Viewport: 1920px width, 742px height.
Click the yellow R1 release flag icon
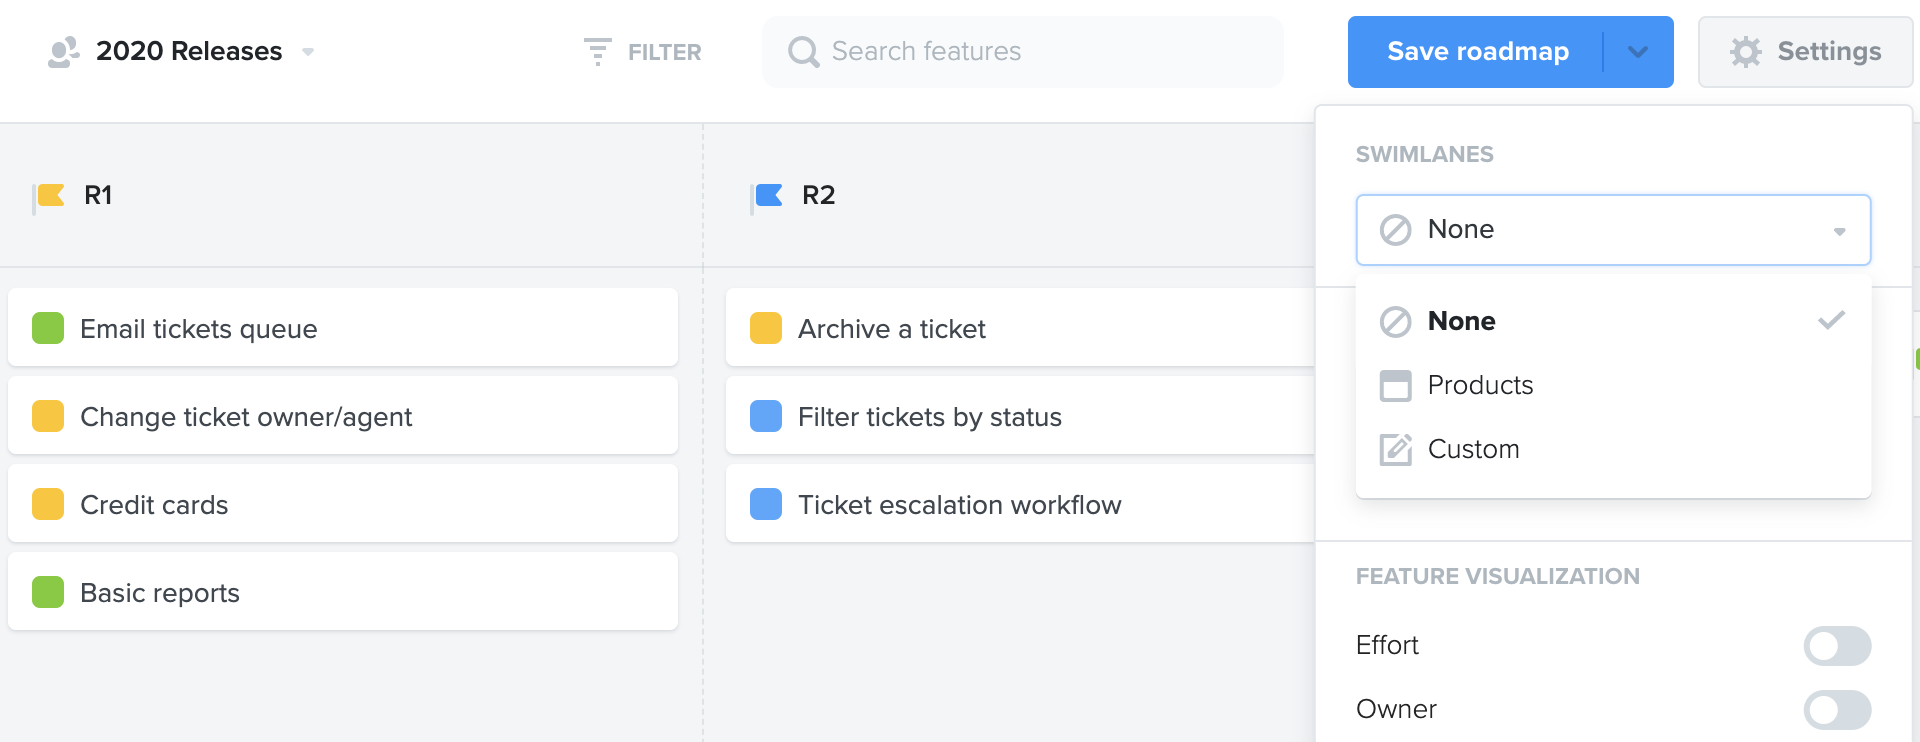tap(48, 196)
